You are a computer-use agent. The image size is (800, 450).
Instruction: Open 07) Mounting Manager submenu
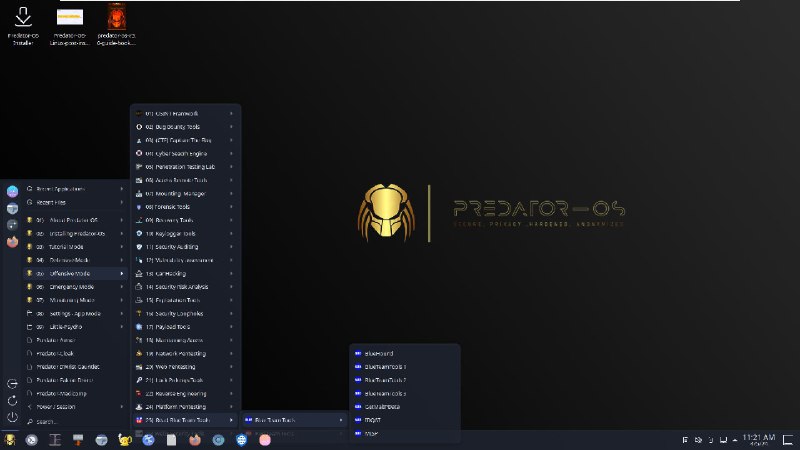[185, 193]
